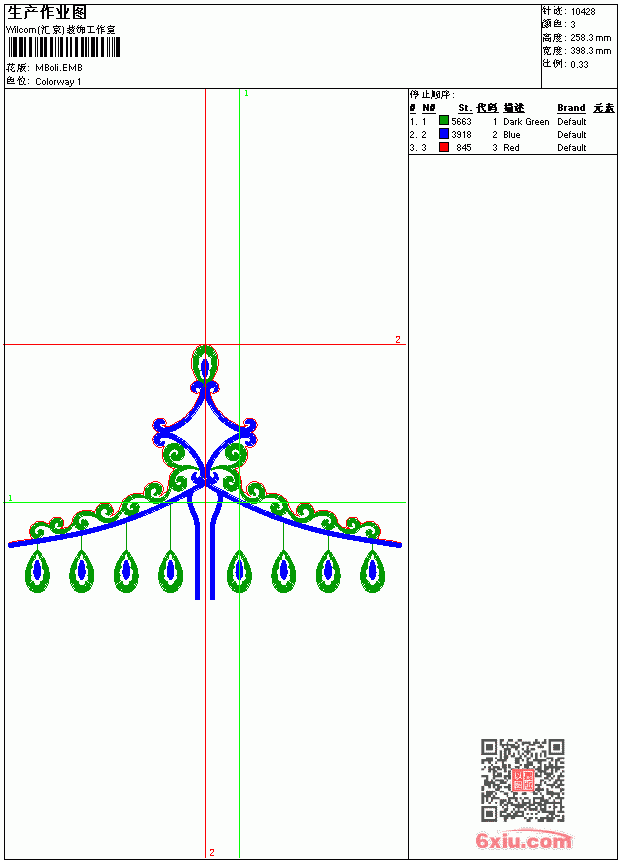Image resolution: width=620 pixels, height=860 pixels.
Task: Click the barcode under the studio name
Action: pyautogui.click(x=63, y=47)
